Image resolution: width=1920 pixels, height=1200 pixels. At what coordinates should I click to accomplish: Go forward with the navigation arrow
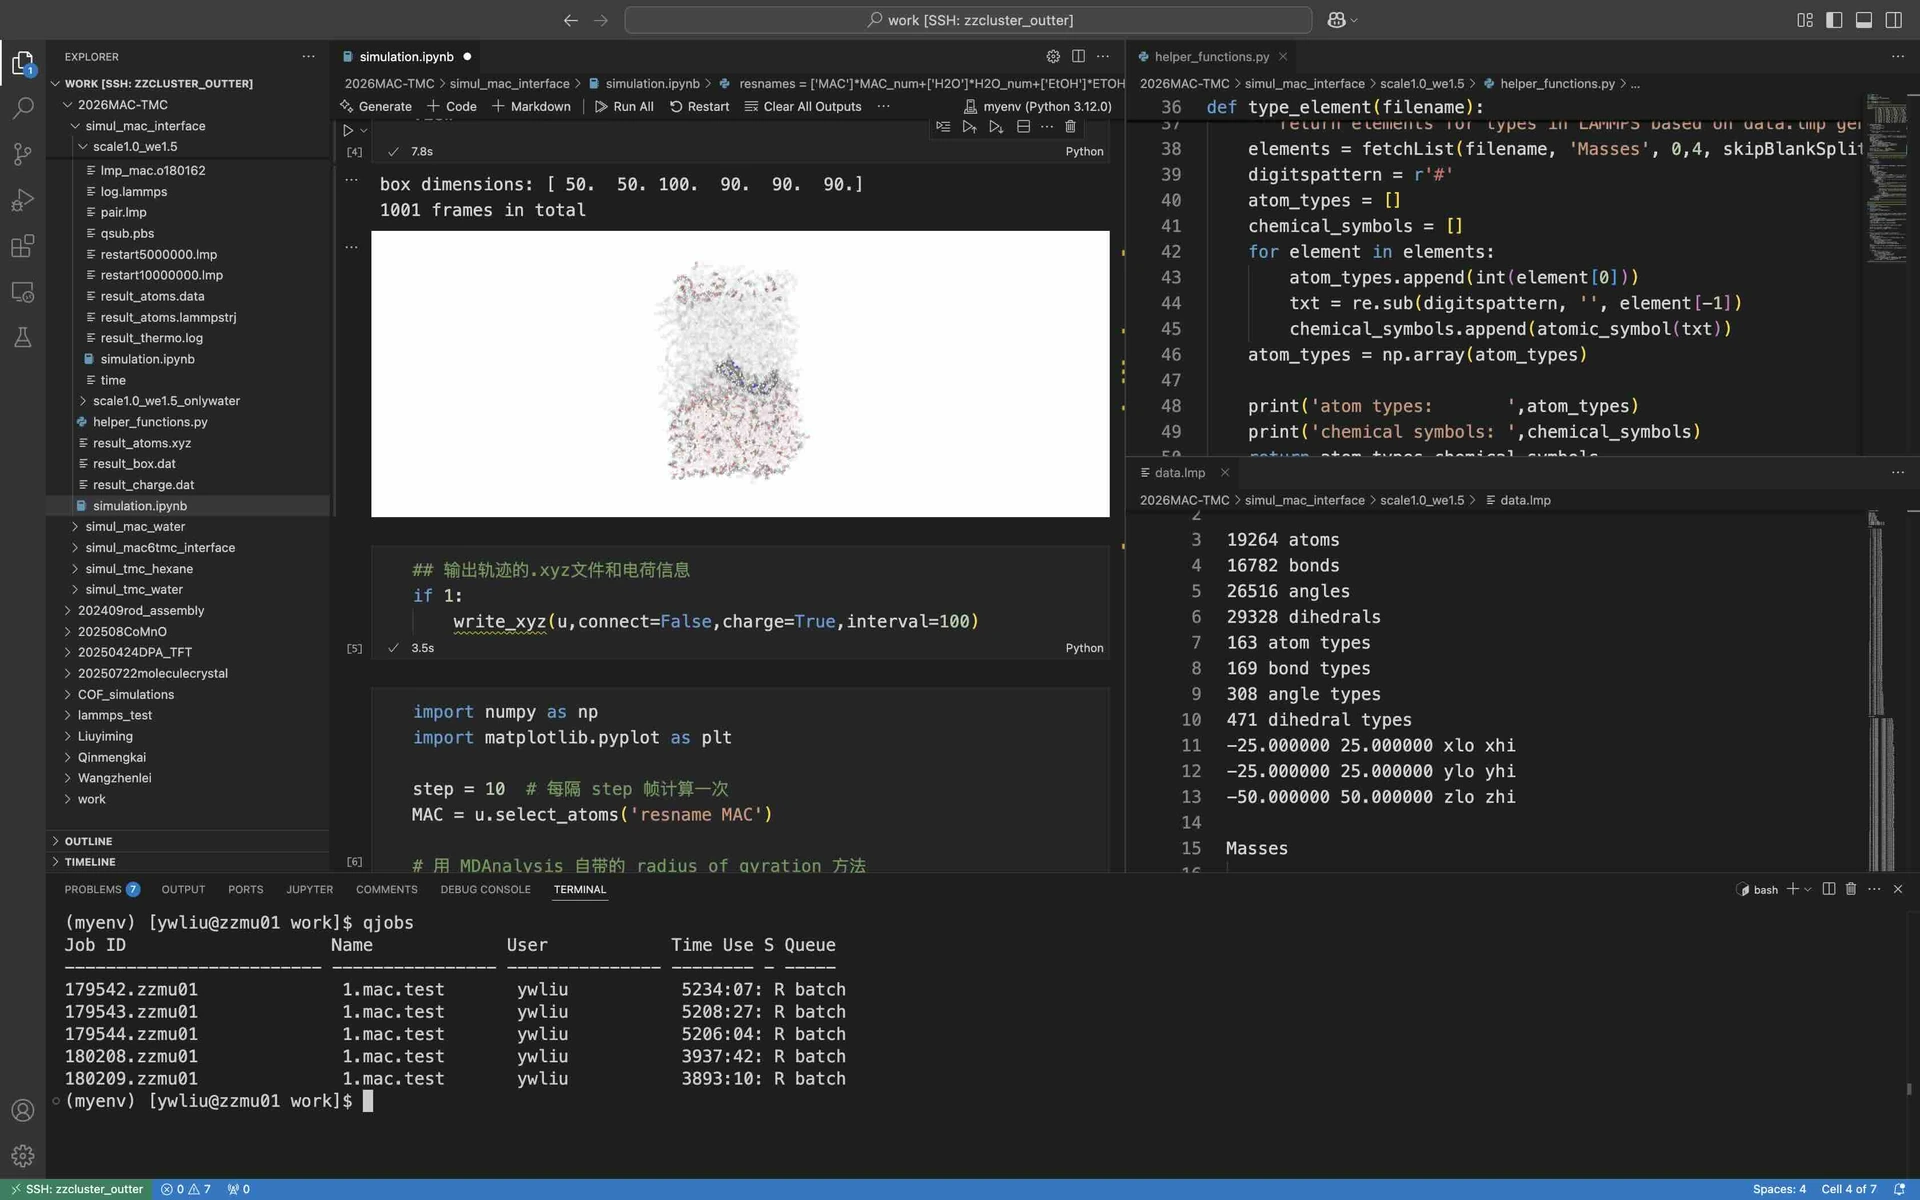pos(601,20)
